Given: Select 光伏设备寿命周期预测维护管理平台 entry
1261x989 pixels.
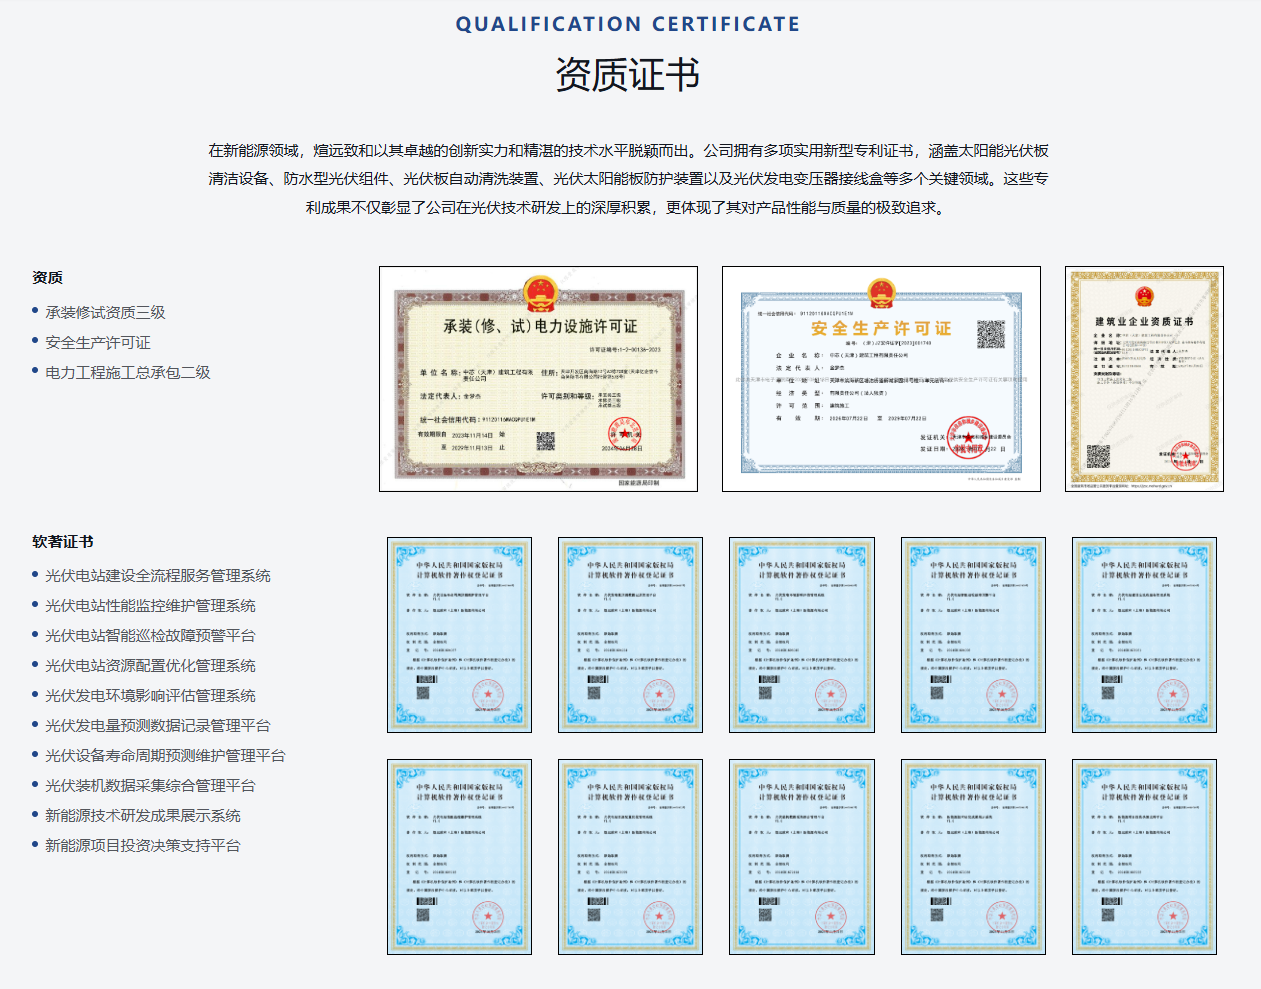Looking at the screenshot, I should tap(165, 755).
